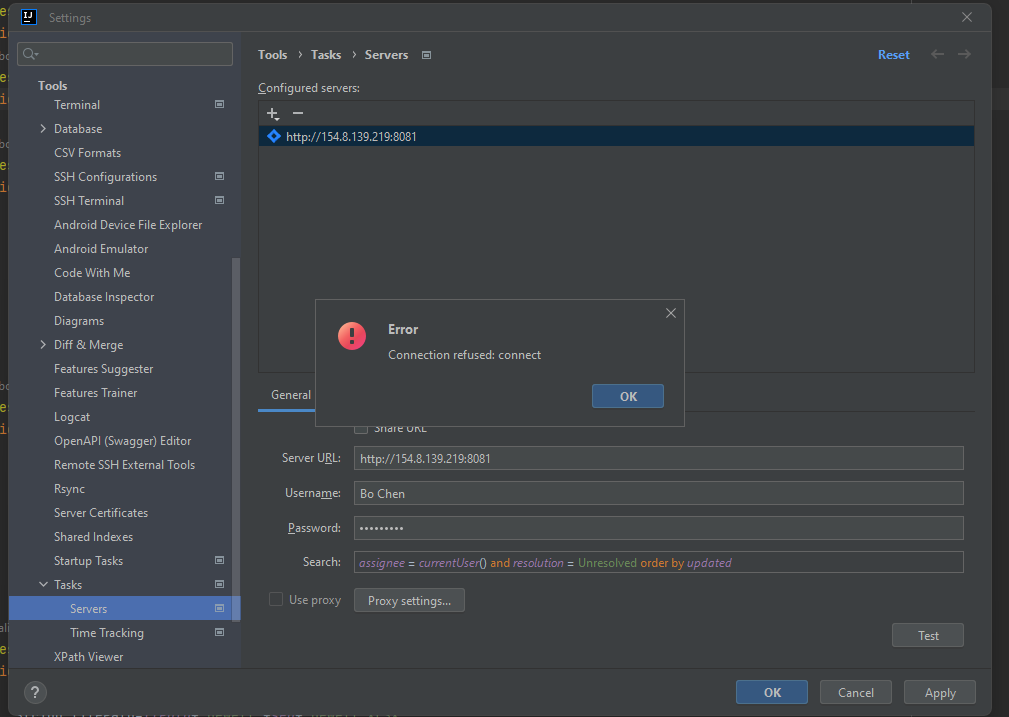This screenshot has width=1009, height=717.
Task: Open help with the question mark button
Action: (x=35, y=693)
